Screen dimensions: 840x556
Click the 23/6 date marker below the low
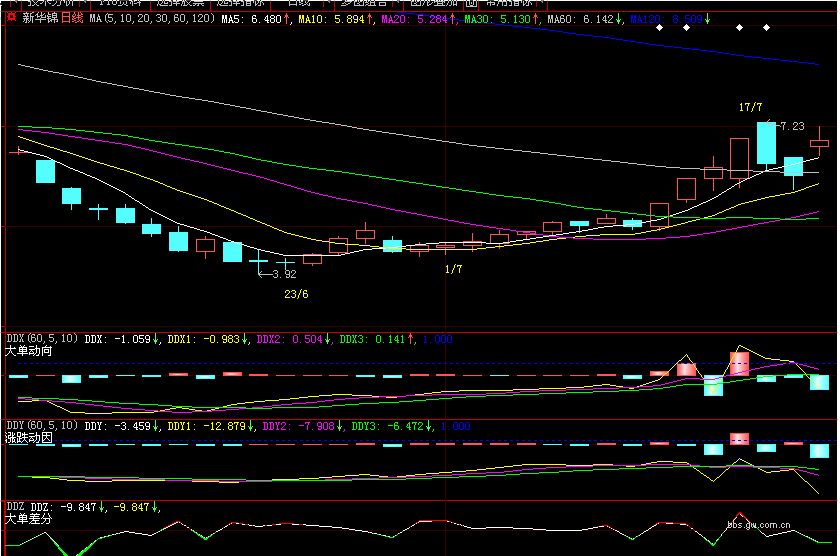296,294
